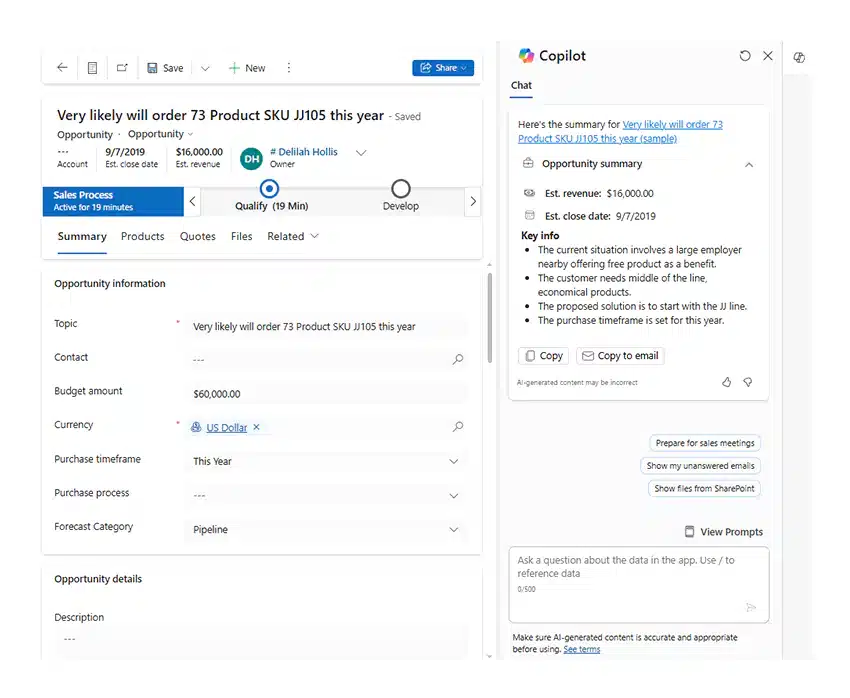Open the Save options dropdown arrow

click(x=205, y=68)
